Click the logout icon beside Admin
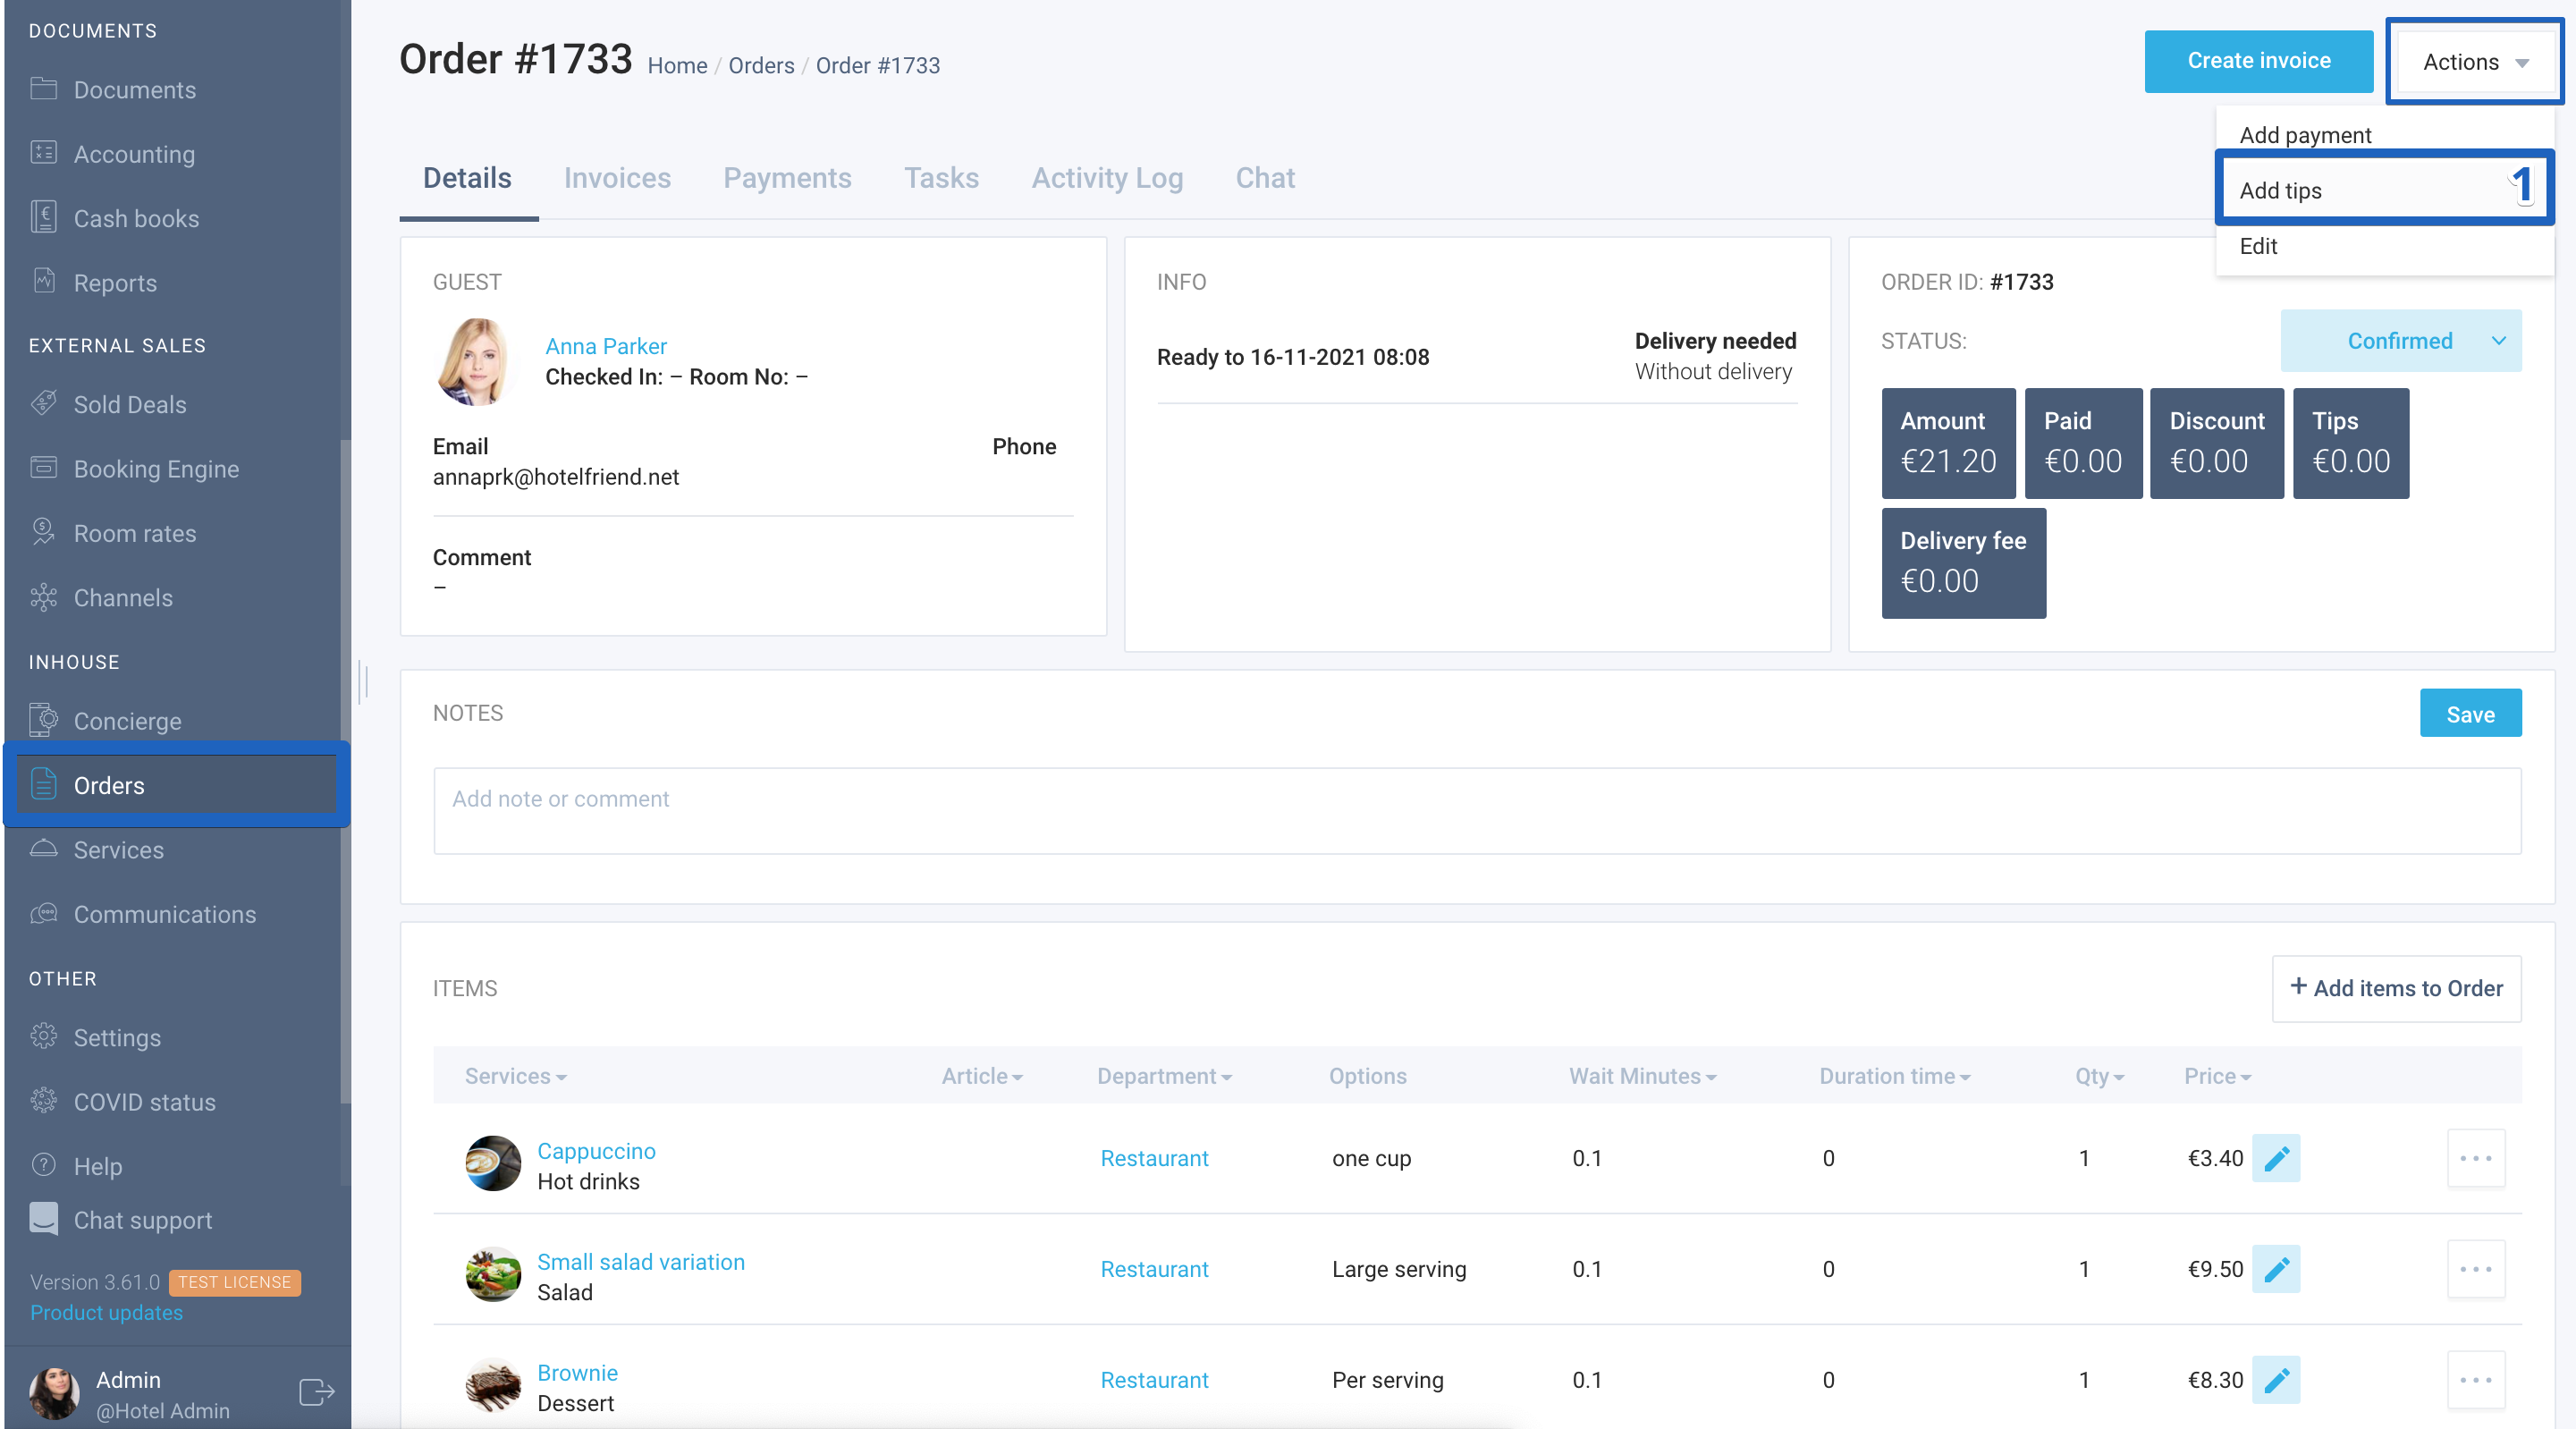This screenshot has height=1429, width=2576. point(316,1392)
